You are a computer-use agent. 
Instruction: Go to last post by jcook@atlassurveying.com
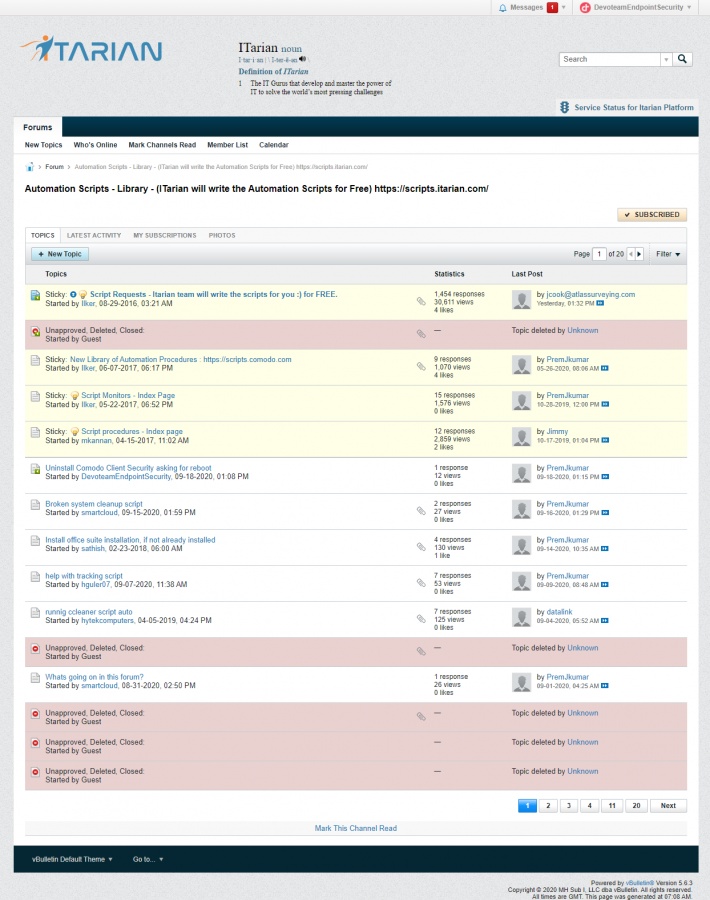(600, 303)
